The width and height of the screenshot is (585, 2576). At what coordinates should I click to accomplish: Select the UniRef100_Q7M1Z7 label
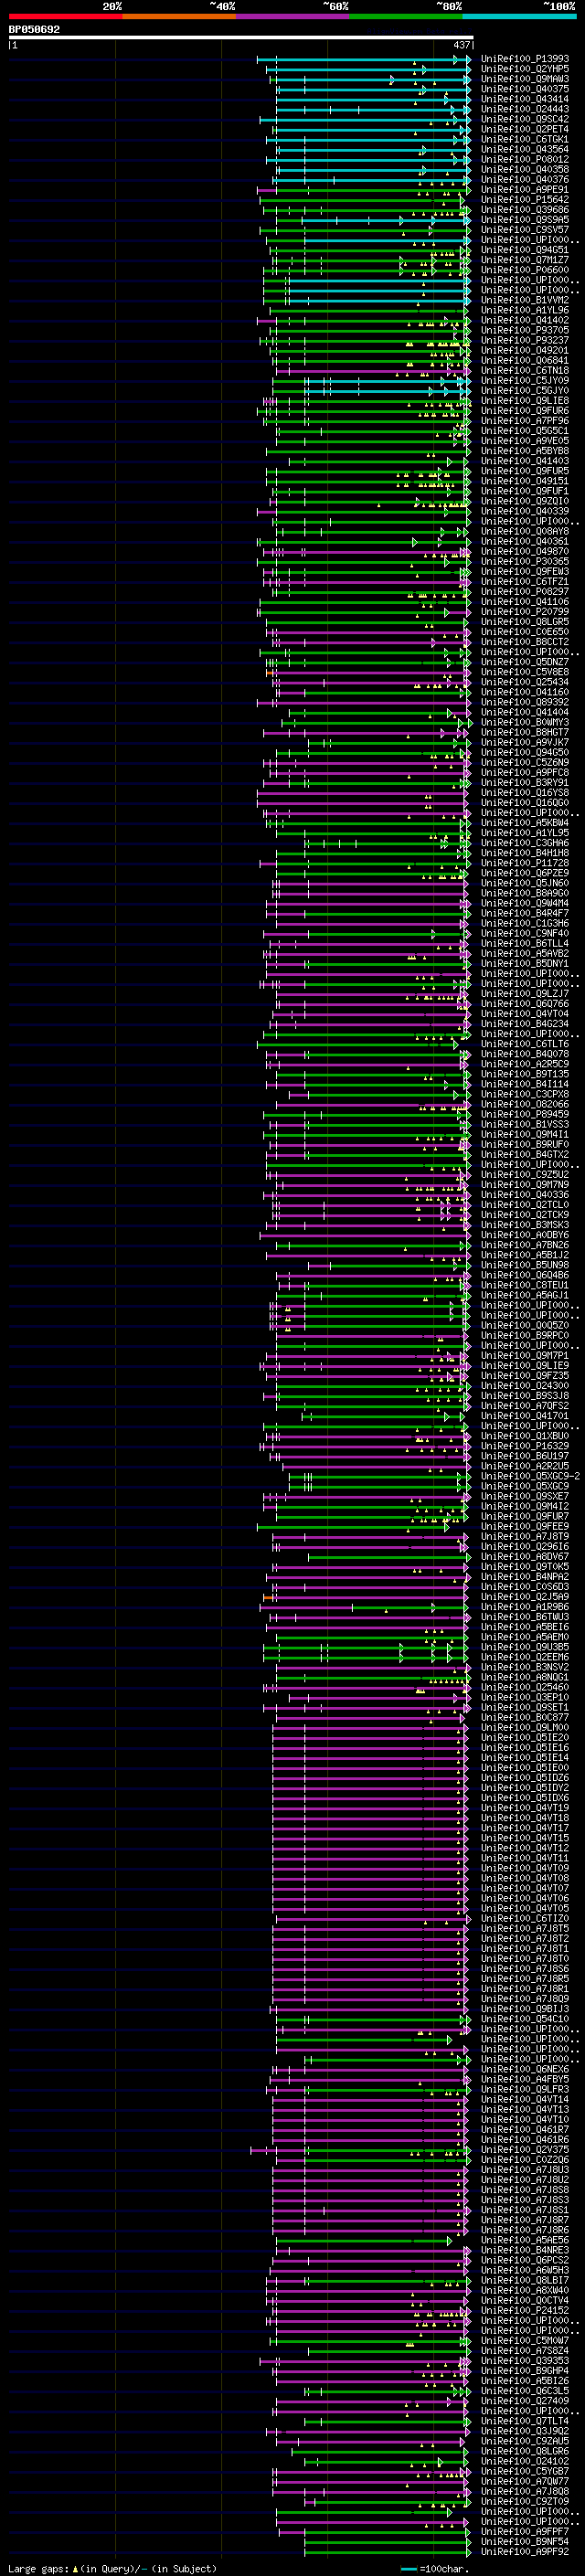point(525,260)
